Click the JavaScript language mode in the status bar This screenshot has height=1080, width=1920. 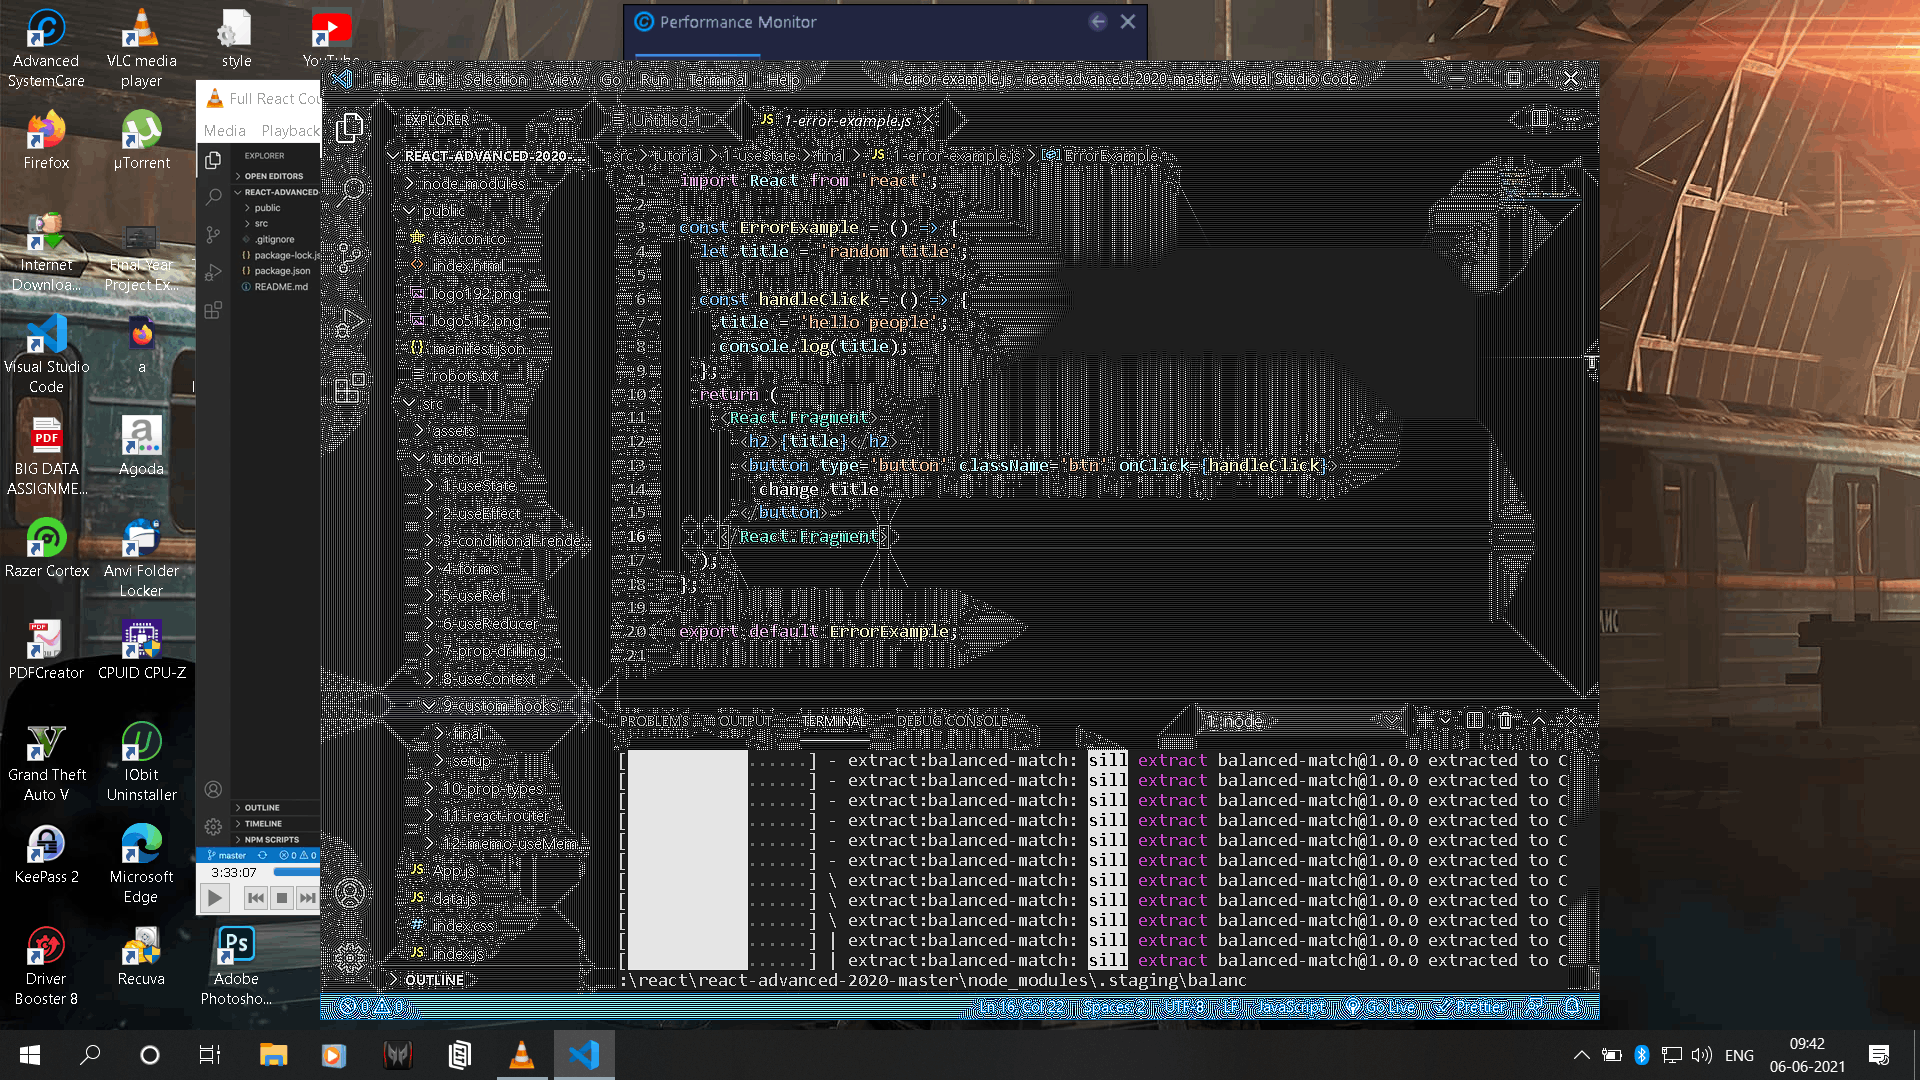1290,1007
